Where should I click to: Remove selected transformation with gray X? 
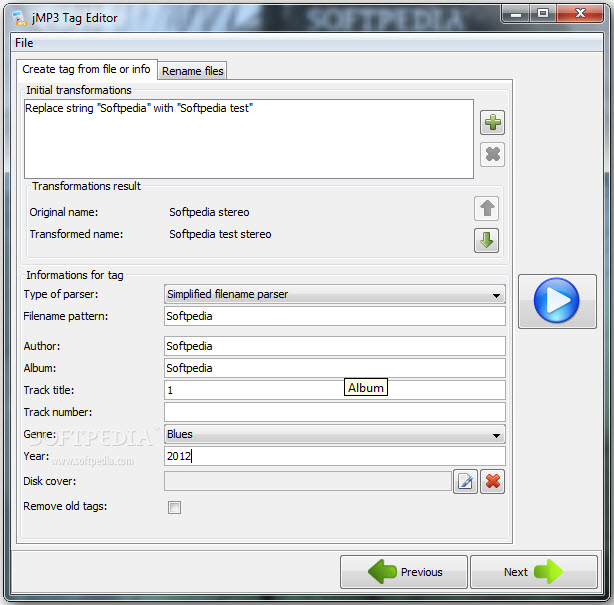[492, 154]
